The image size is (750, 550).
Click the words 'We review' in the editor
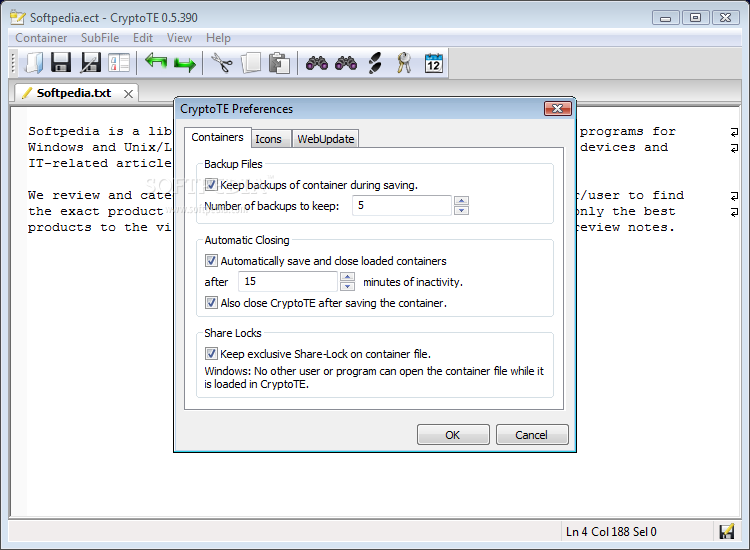[64, 195]
